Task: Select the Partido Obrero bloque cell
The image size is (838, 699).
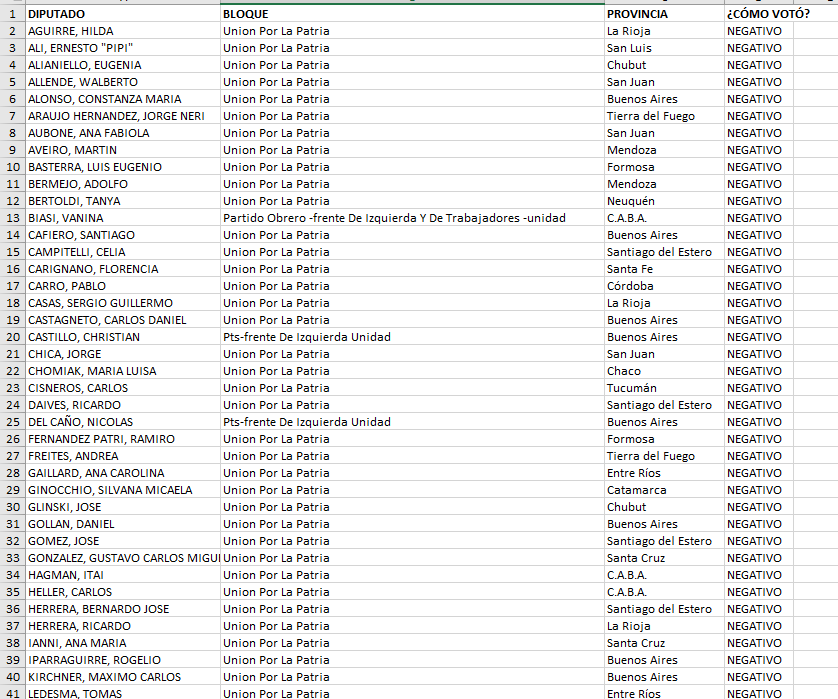Action: click(413, 218)
